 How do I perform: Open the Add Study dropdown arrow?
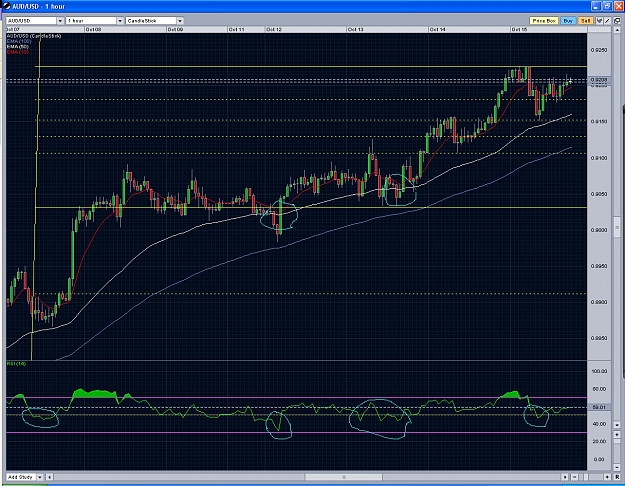tap(40, 477)
